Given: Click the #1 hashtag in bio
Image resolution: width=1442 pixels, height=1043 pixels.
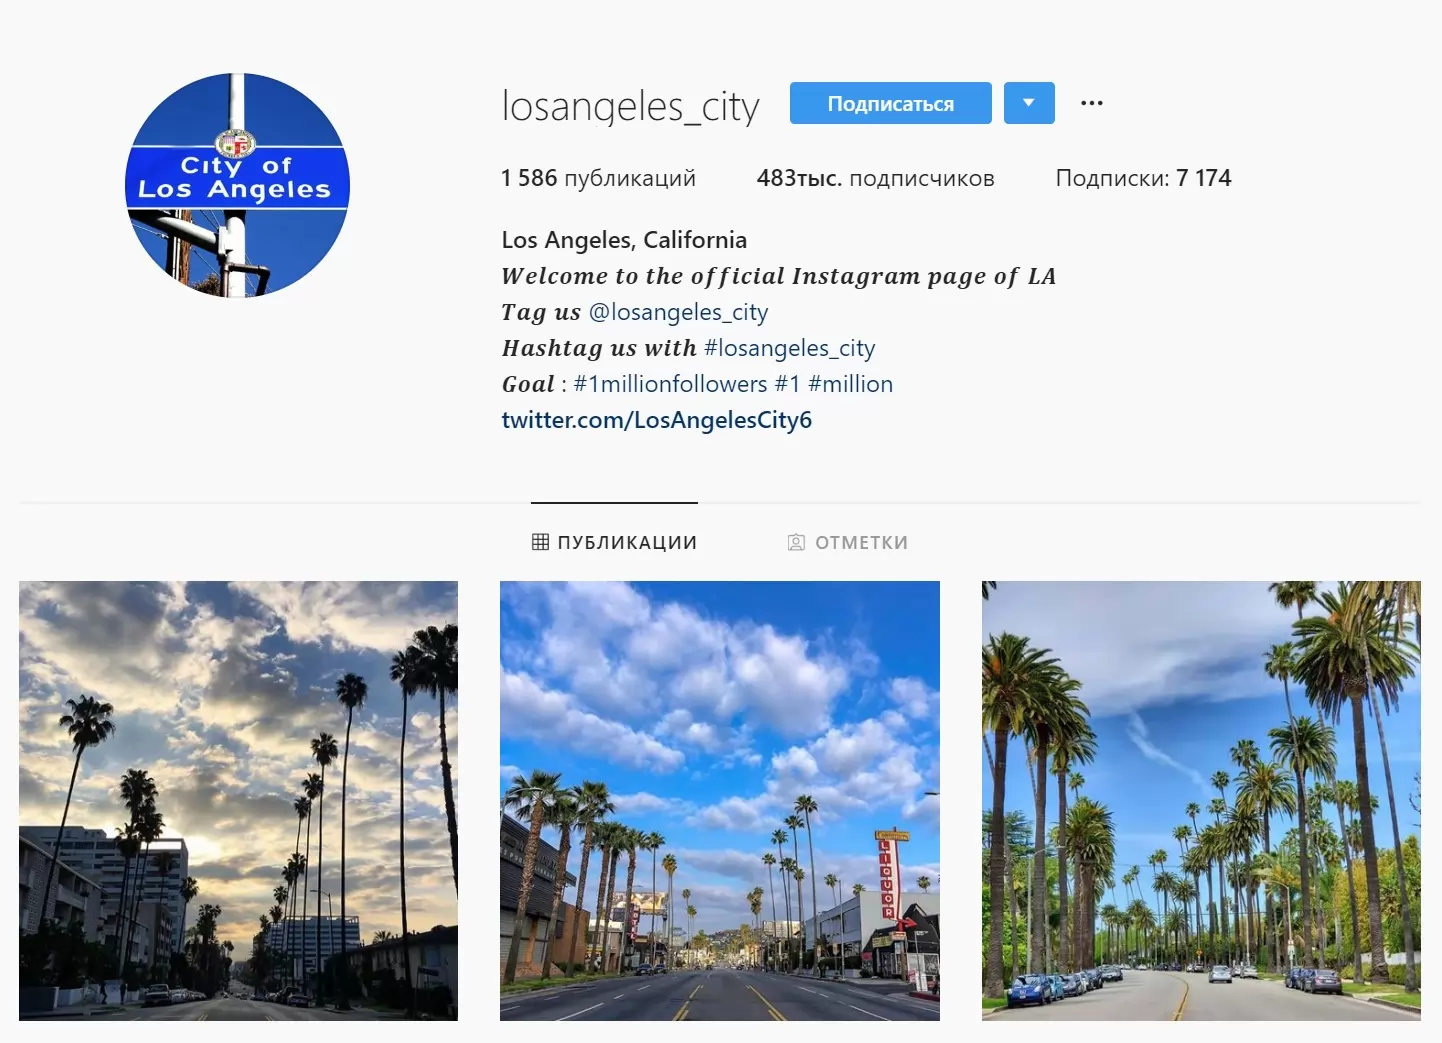Looking at the screenshot, I should click(x=788, y=384).
